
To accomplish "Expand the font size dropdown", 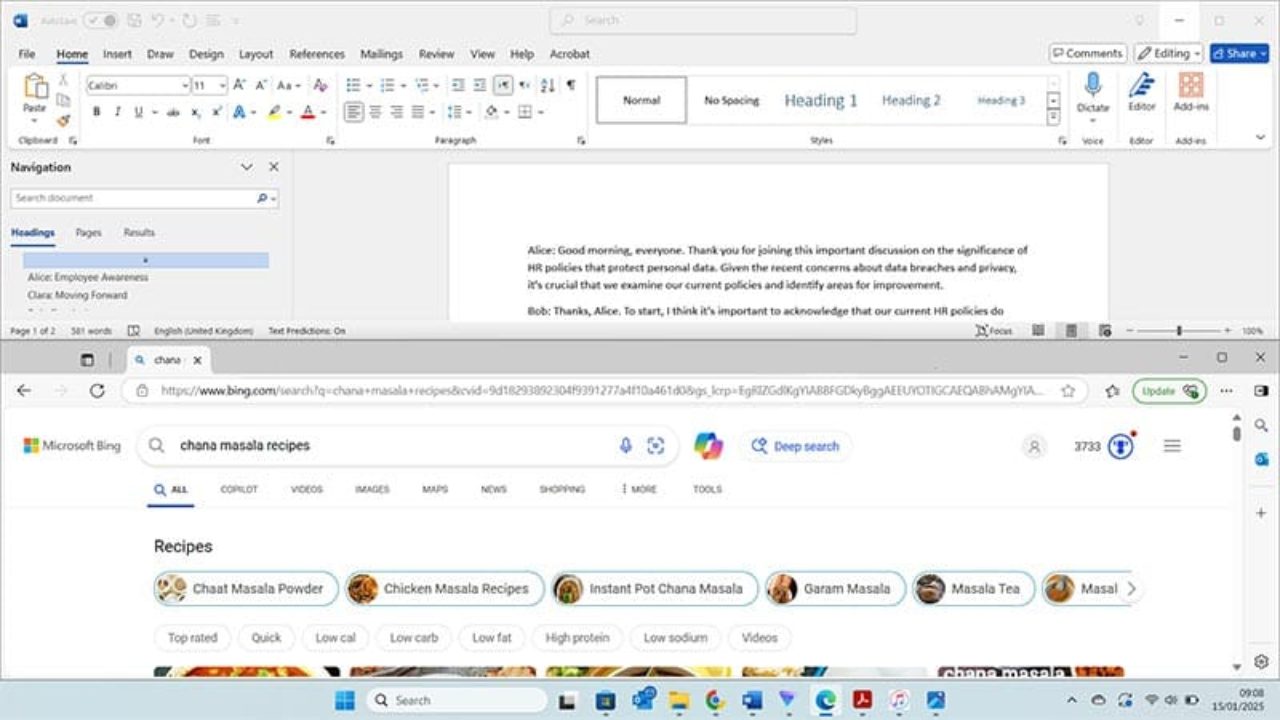I will tap(222, 85).
